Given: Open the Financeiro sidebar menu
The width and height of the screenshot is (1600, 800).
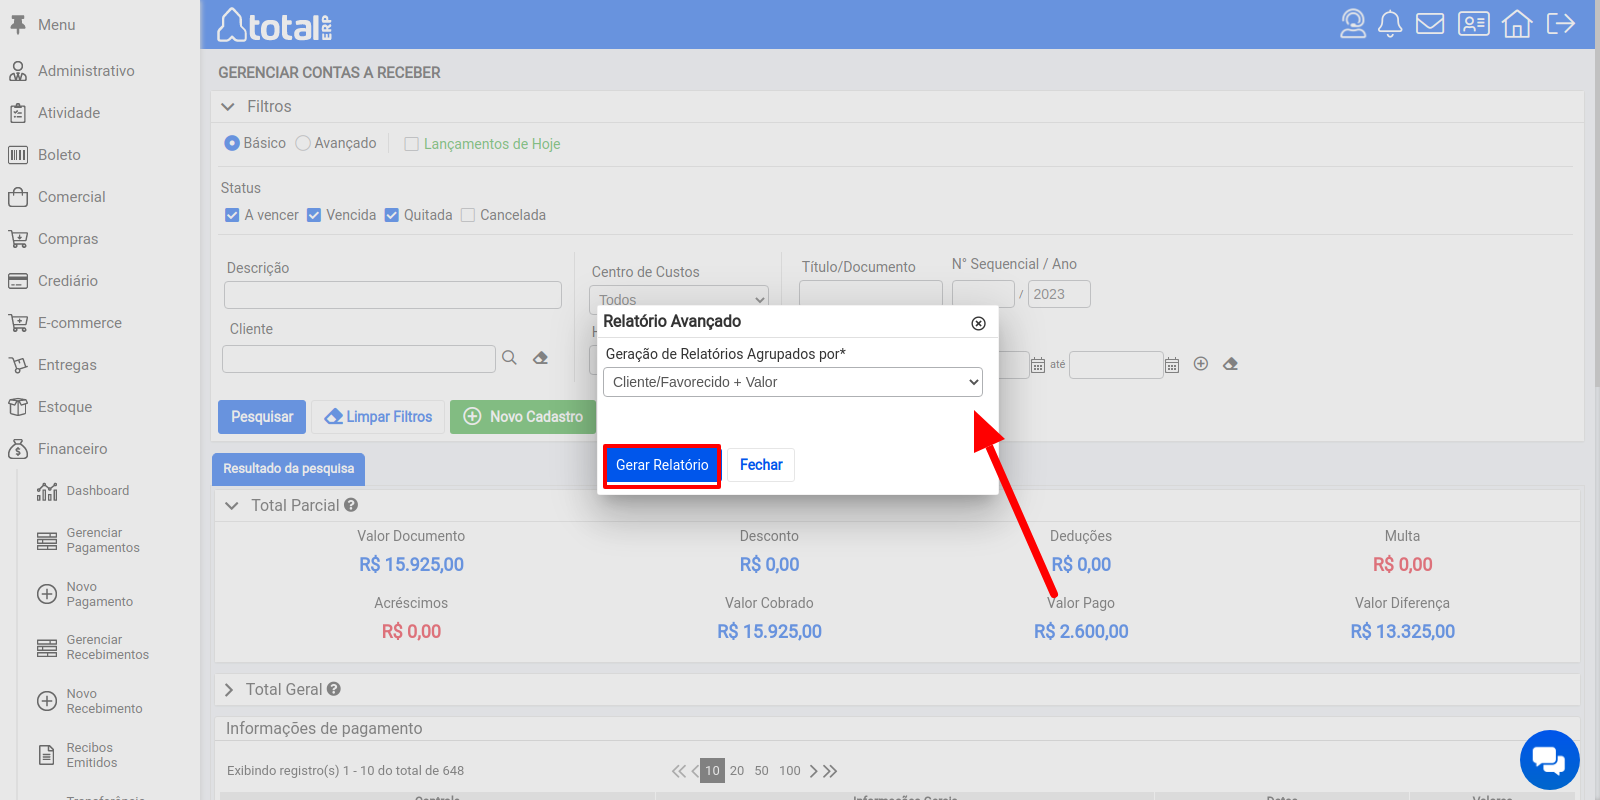Looking at the screenshot, I should point(72,449).
